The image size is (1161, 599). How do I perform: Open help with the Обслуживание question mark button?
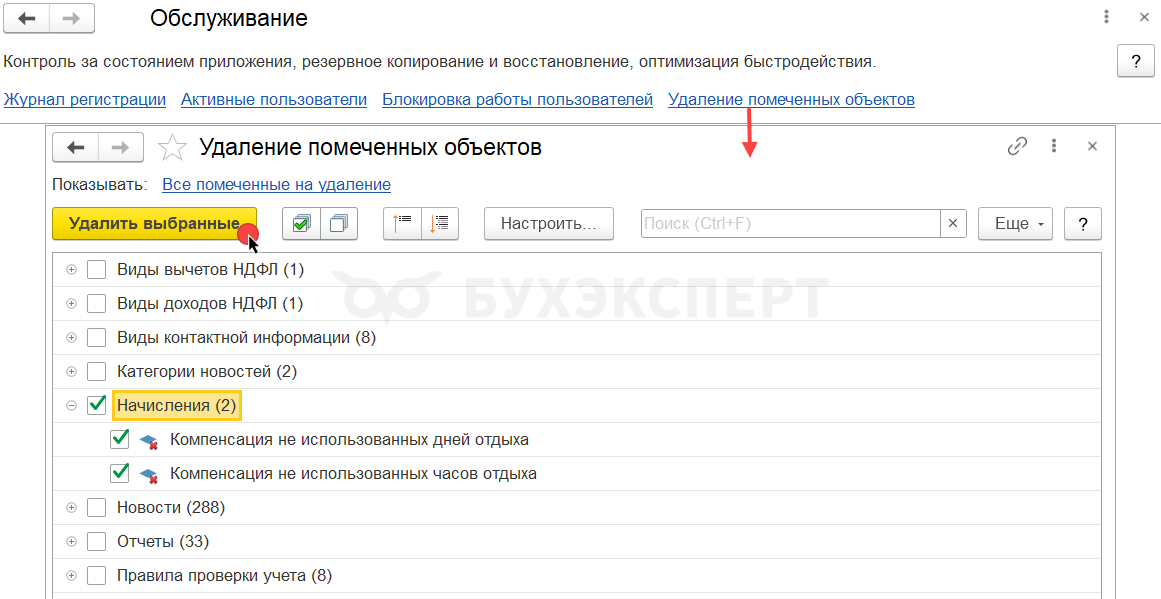[1136, 61]
